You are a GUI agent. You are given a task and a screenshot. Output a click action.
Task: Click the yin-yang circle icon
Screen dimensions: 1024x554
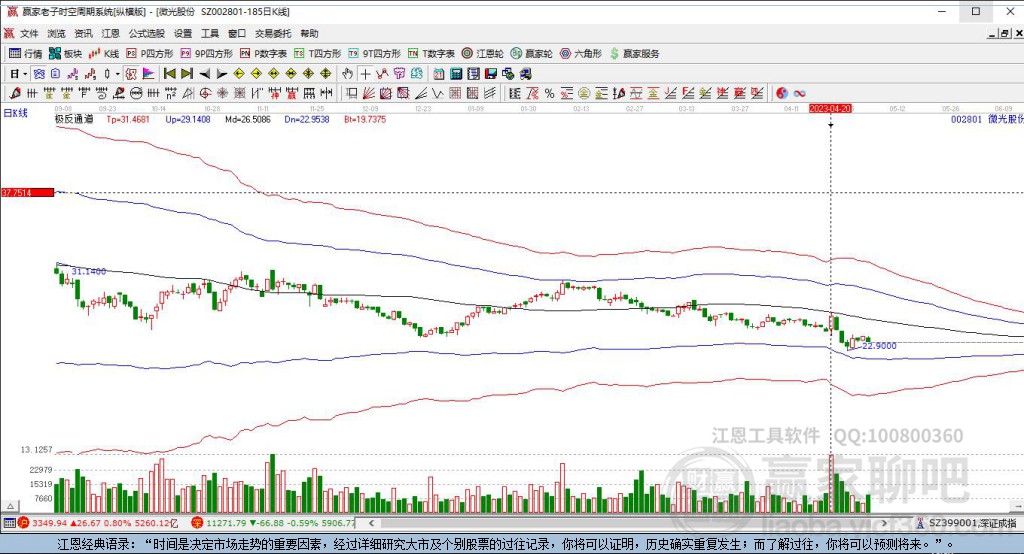(782, 93)
